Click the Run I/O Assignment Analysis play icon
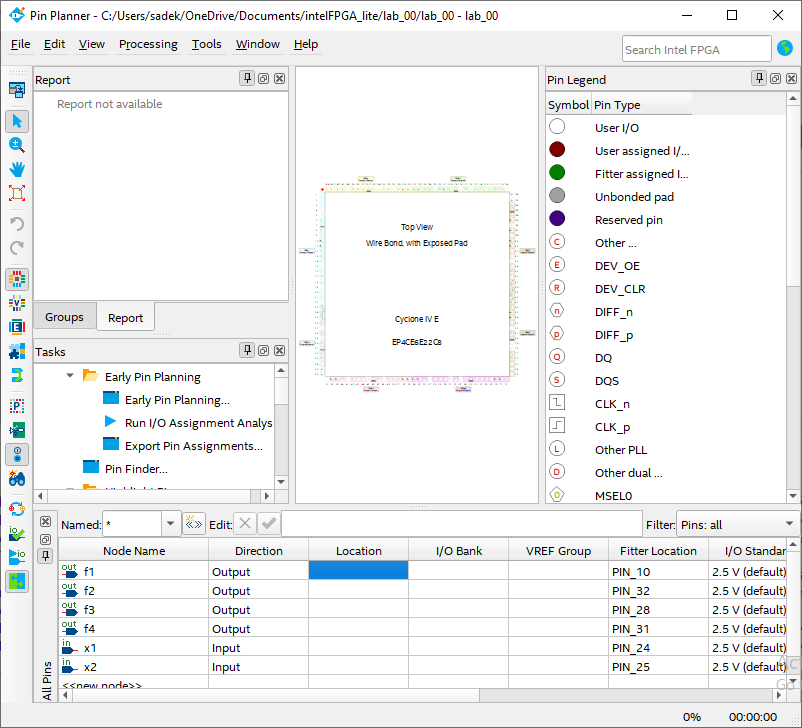This screenshot has width=802, height=728. 110,422
